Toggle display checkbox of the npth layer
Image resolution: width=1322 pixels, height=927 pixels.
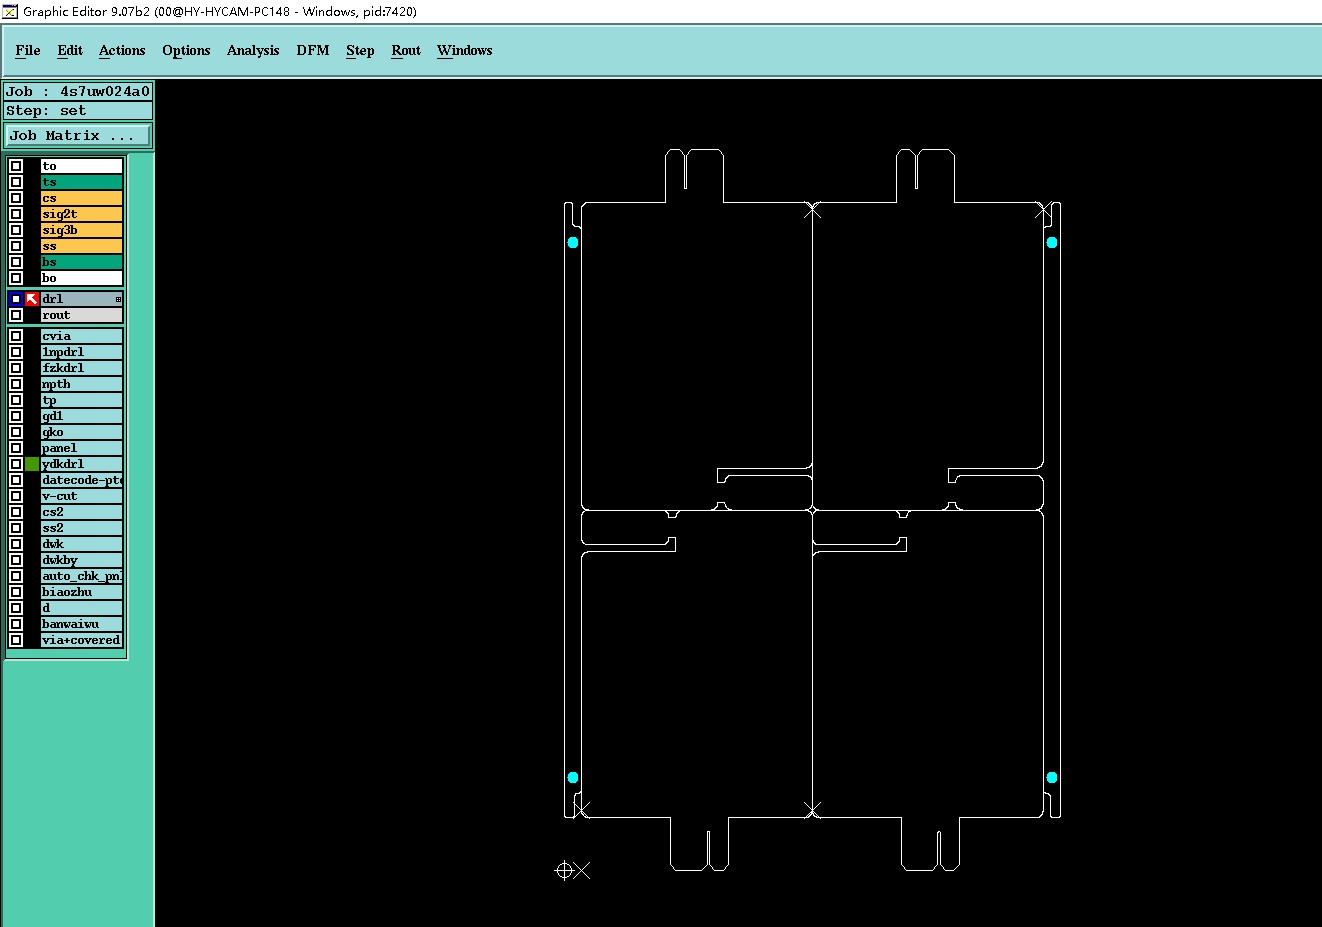point(16,384)
